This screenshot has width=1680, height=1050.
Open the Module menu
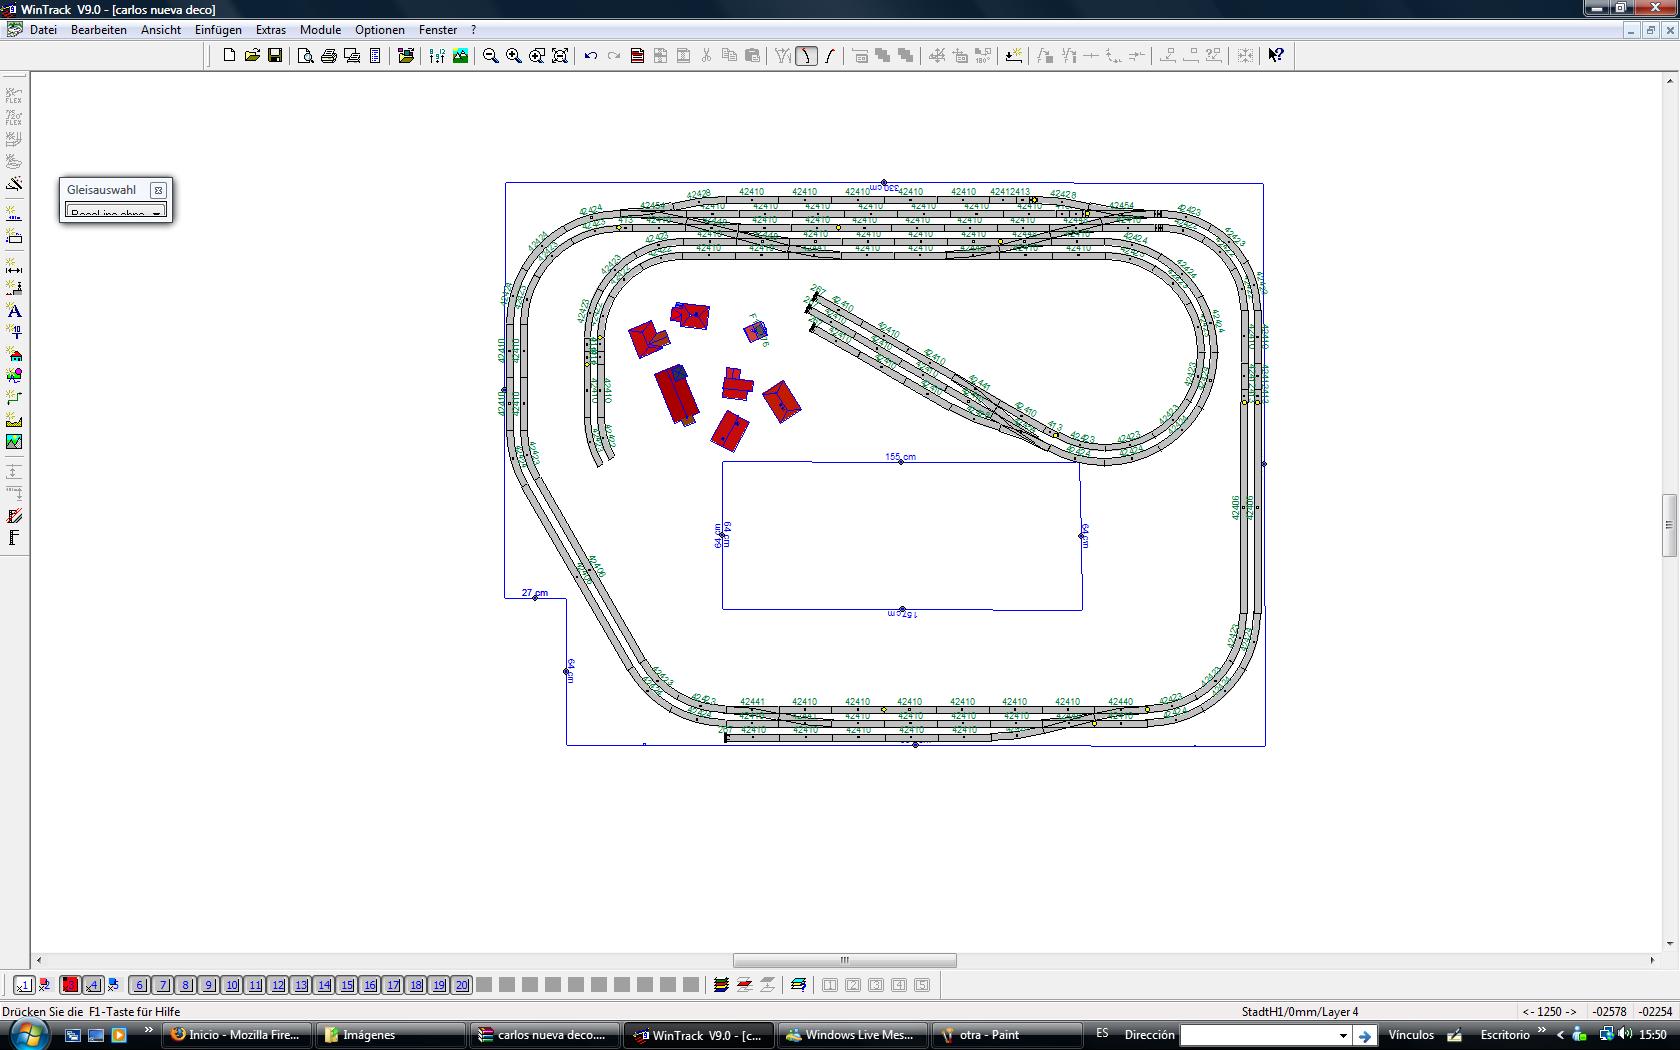(320, 30)
